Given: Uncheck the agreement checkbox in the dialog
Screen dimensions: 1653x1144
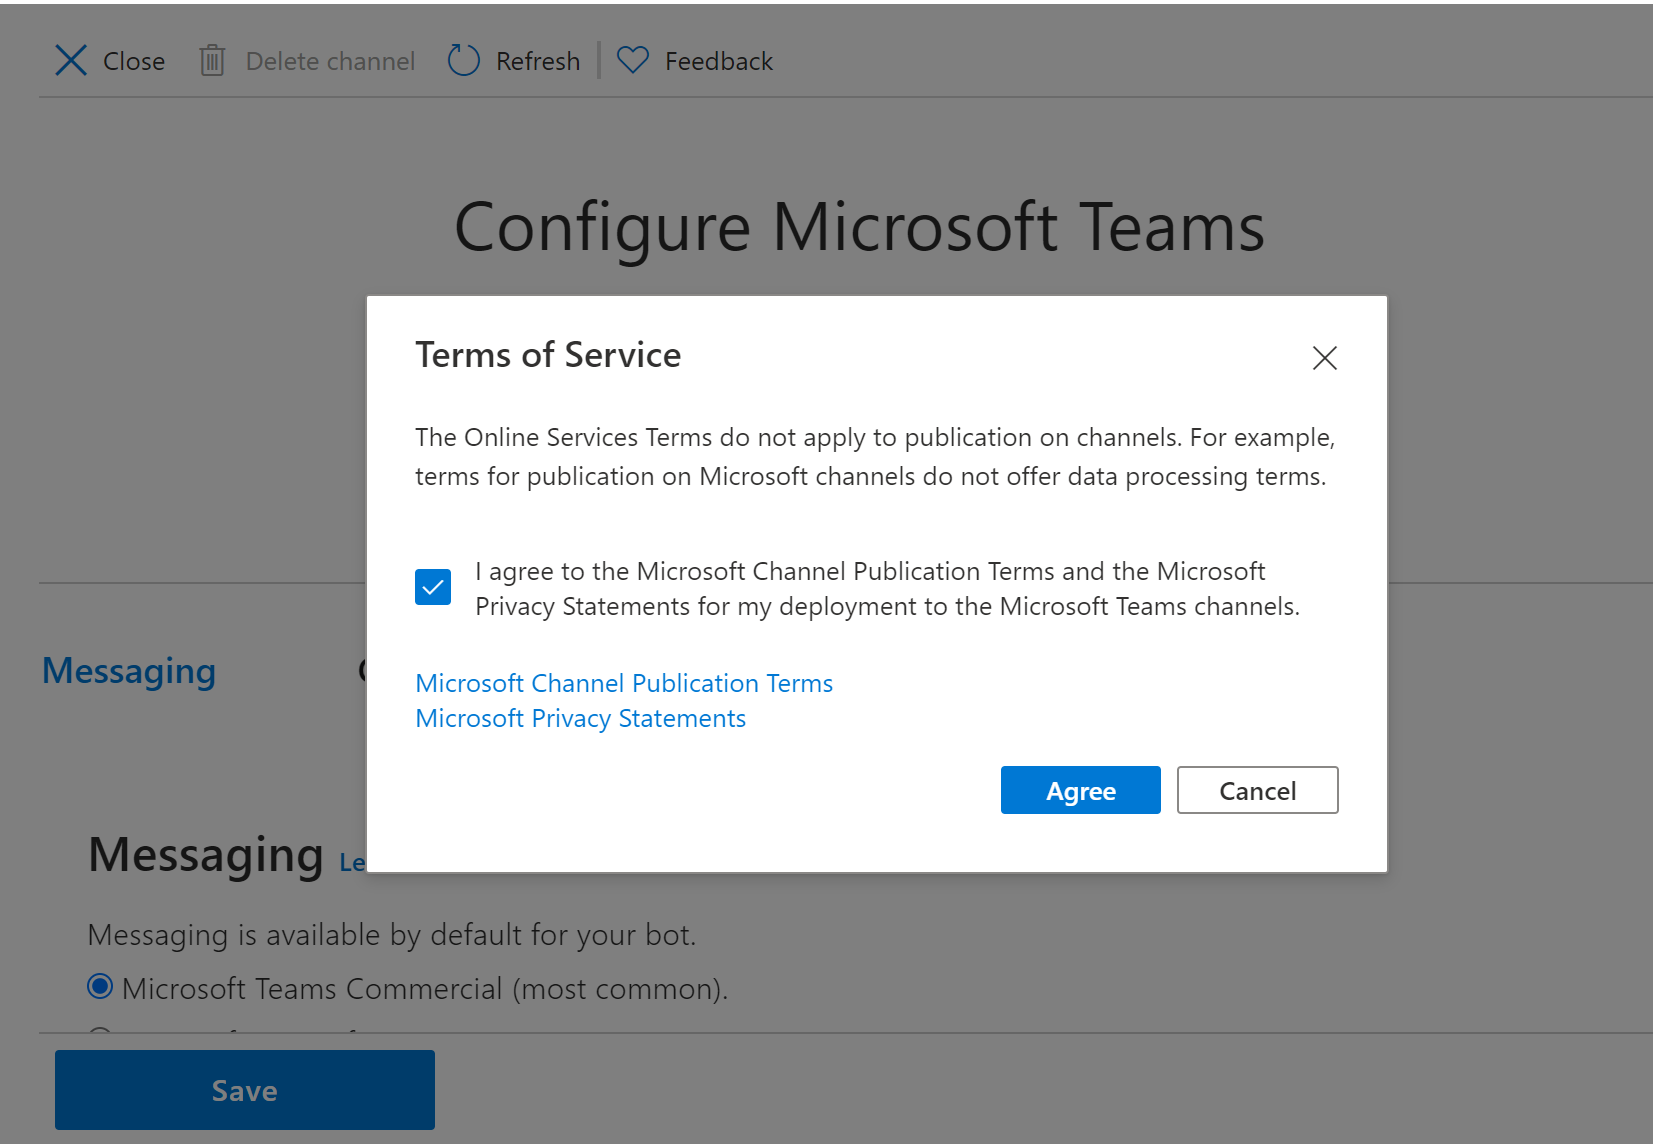Looking at the screenshot, I should point(433,587).
